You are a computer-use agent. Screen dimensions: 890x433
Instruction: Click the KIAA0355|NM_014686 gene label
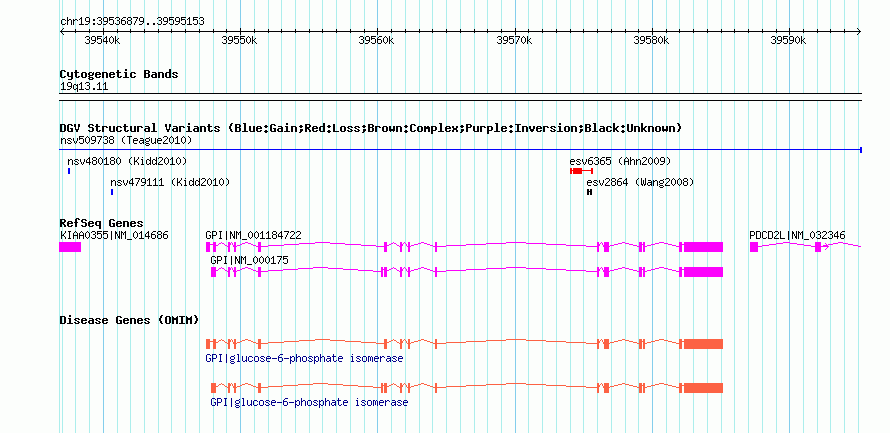(x=114, y=235)
